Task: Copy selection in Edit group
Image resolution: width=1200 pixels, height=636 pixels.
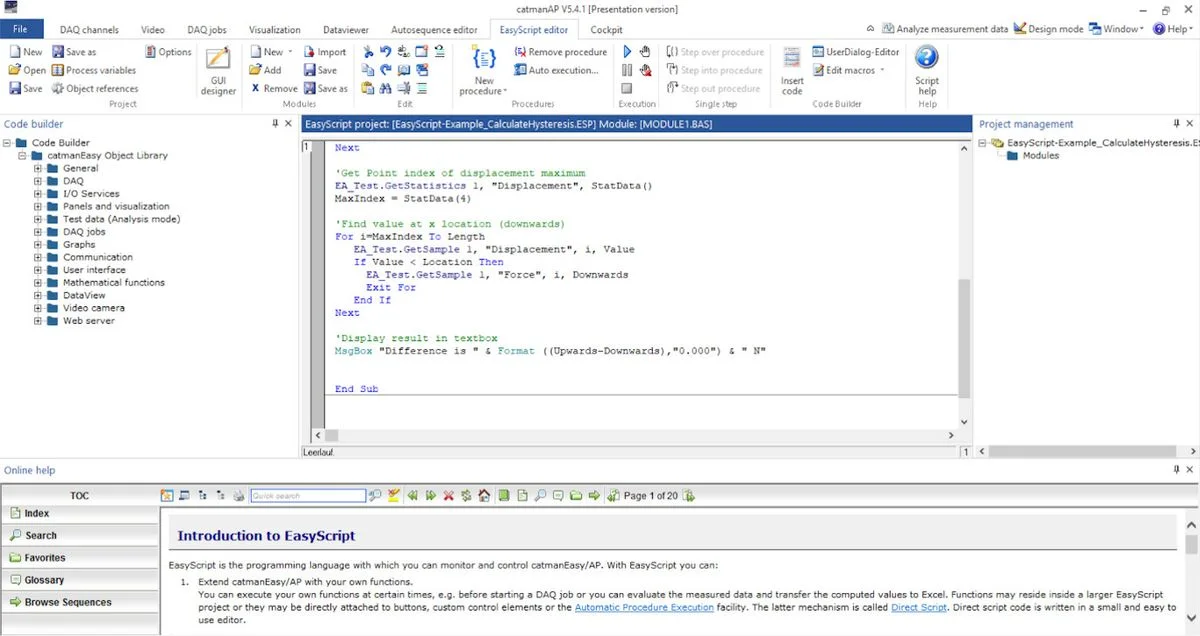Action: [369, 70]
